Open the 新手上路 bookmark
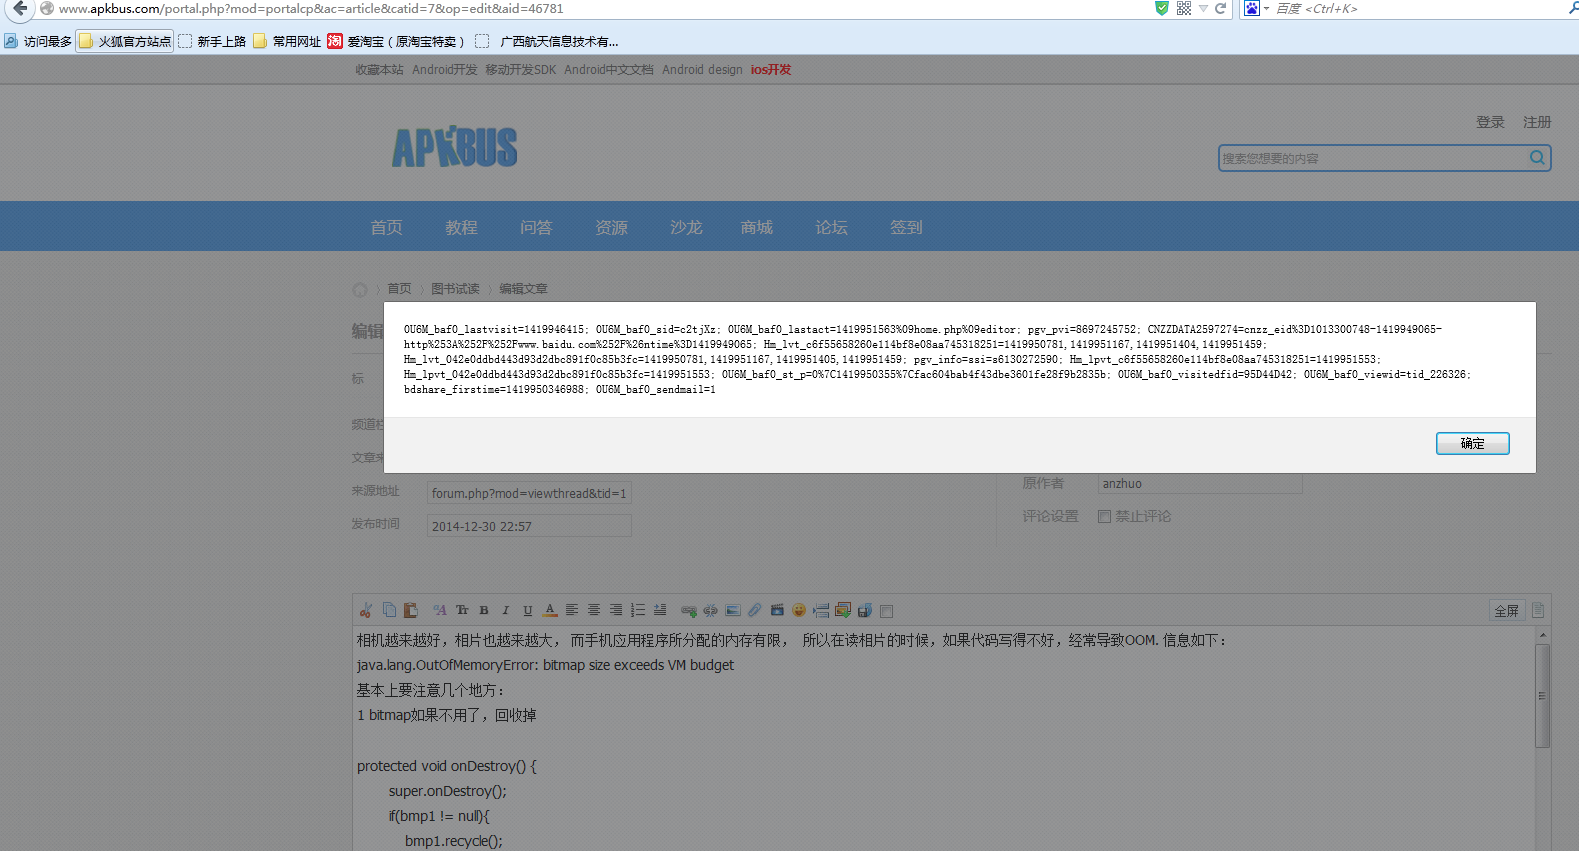Viewport: 1579px width, 851px height. (212, 41)
